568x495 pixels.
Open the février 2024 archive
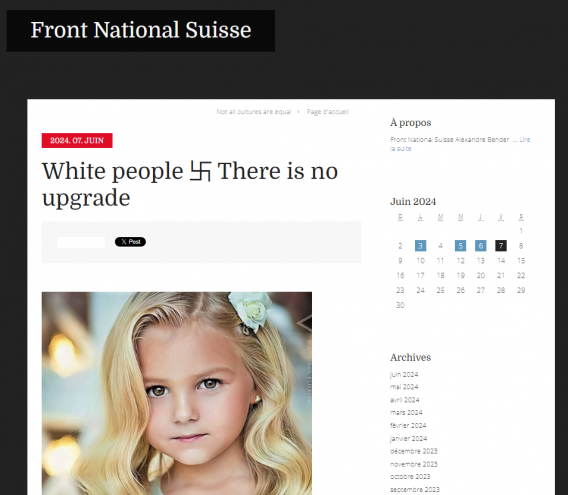pyautogui.click(x=408, y=425)
